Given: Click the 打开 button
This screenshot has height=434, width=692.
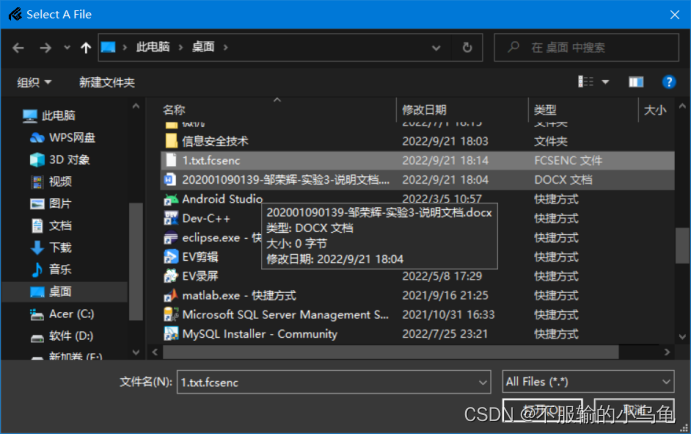Looking at the screenshot, I should point(542,410).
